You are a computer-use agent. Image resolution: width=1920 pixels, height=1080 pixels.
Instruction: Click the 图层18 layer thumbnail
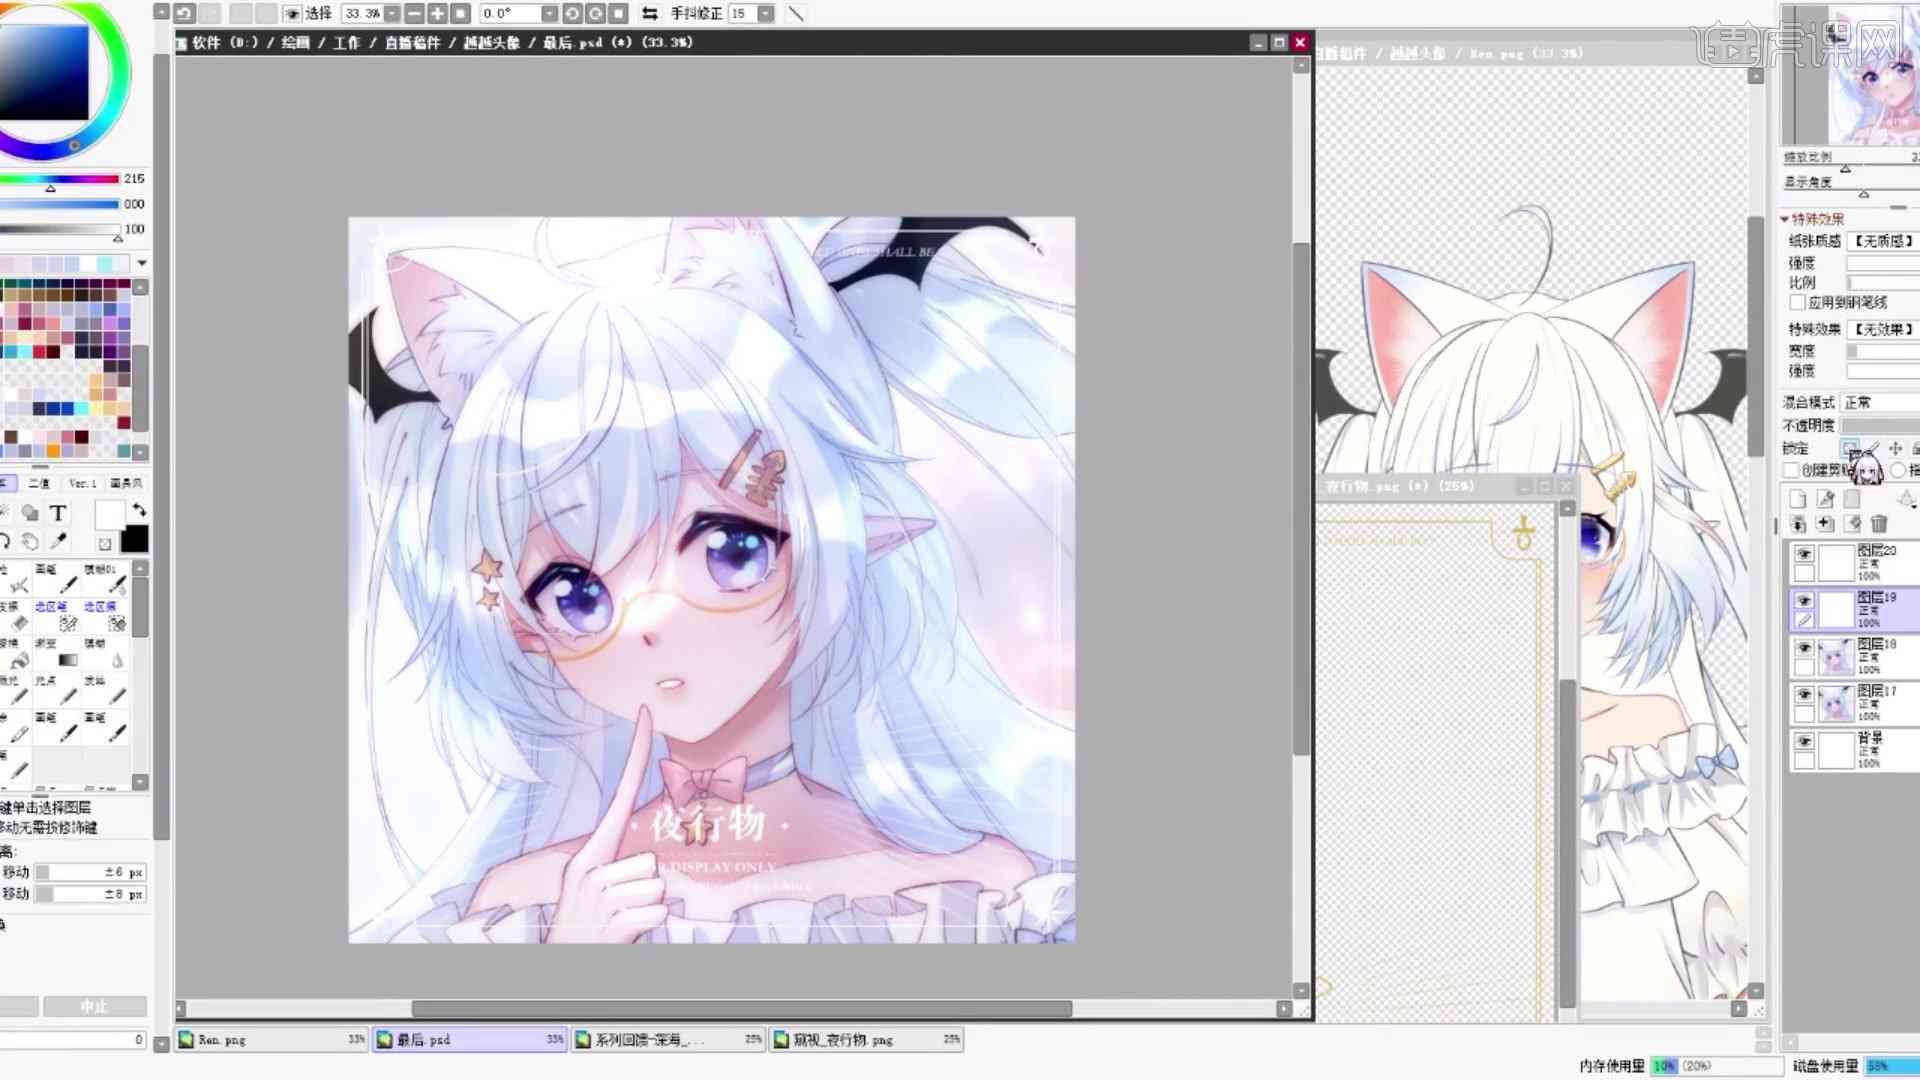click(x=1836, y=657)
